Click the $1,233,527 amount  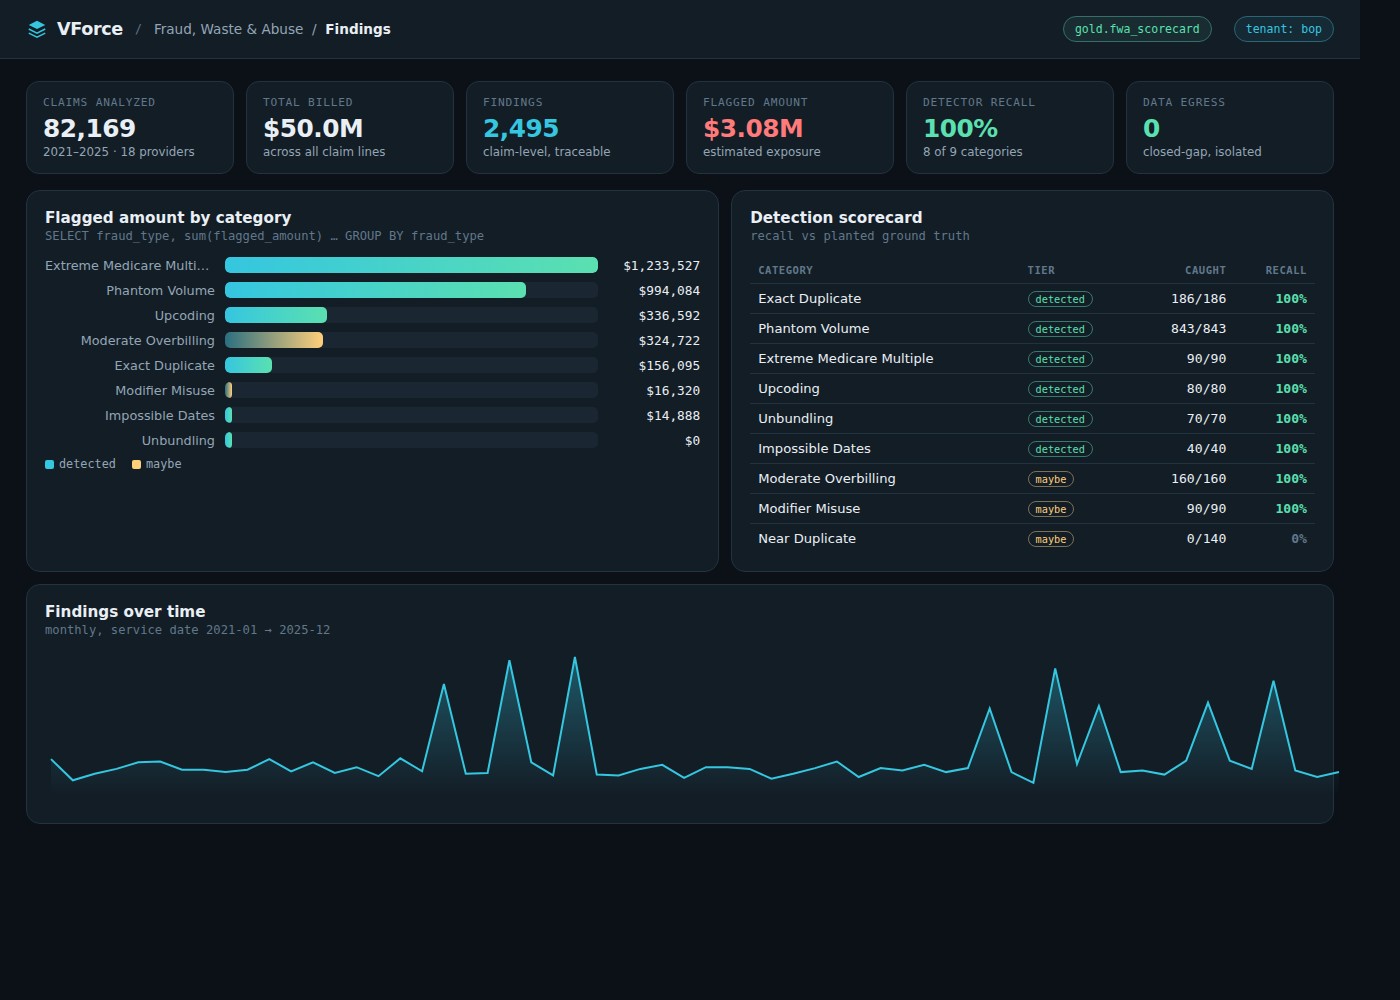click(661, 266)
